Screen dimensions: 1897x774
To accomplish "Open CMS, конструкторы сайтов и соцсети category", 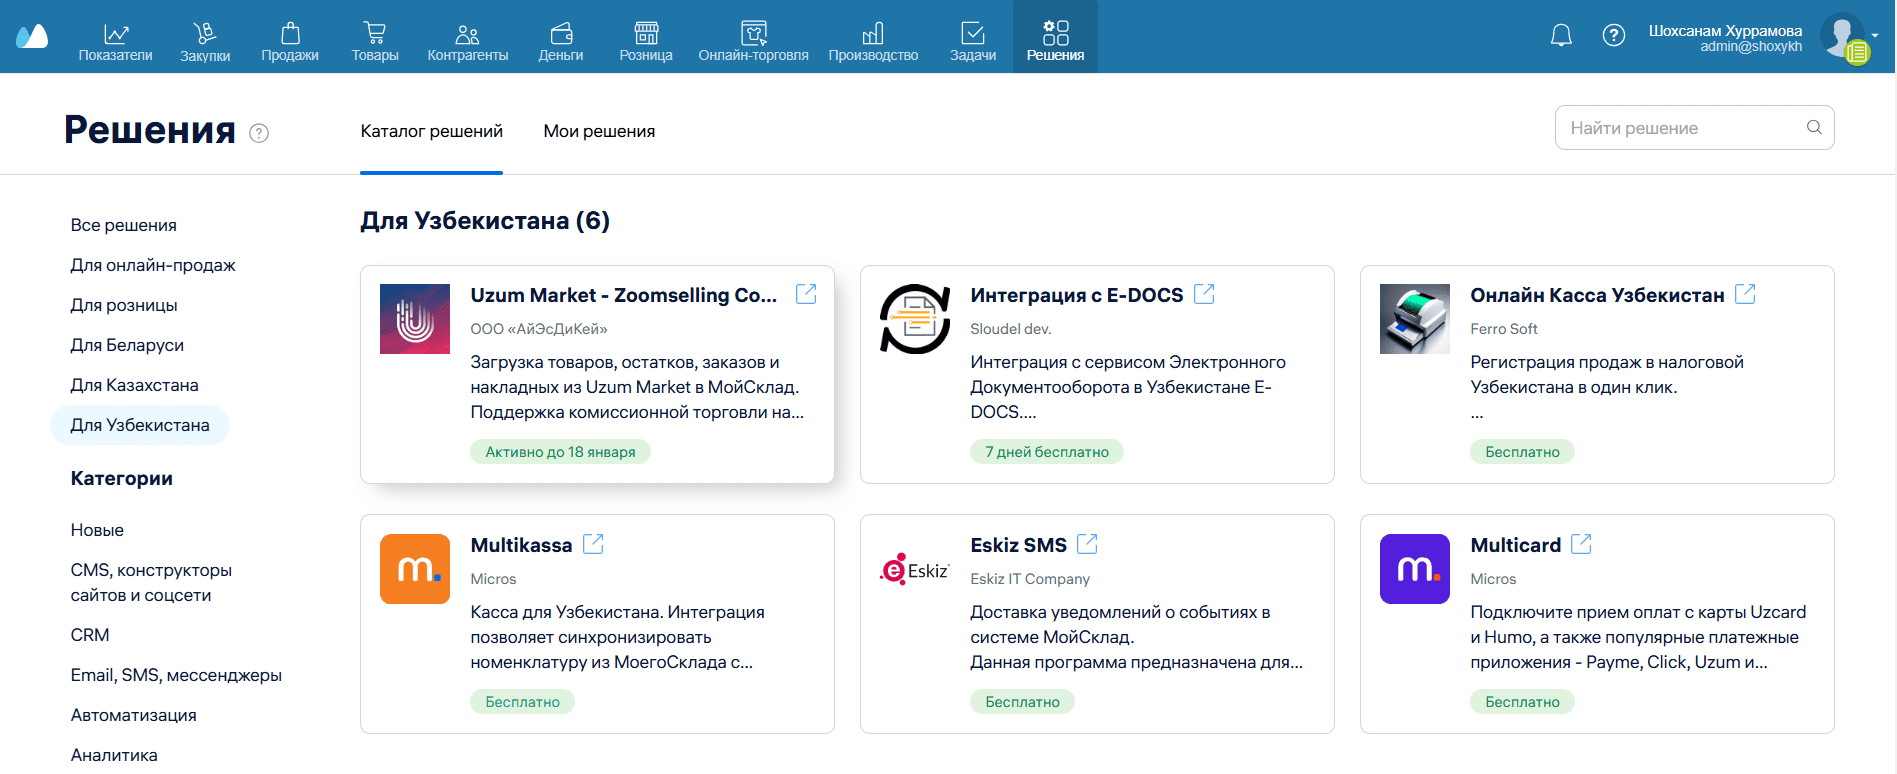I will coord(151,582).
